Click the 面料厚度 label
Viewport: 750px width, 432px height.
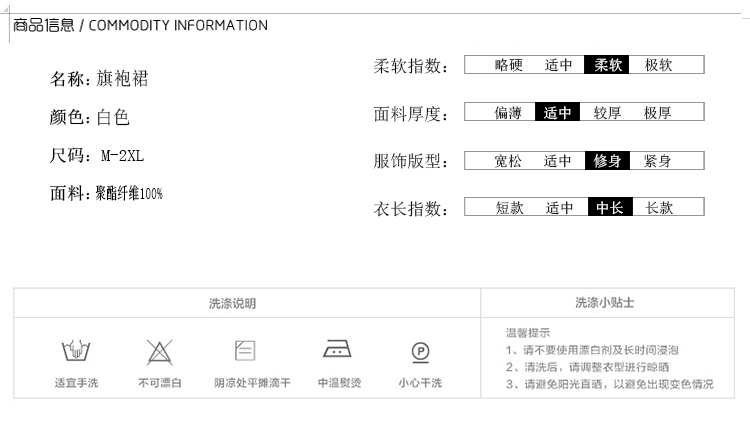coord(410,114)
